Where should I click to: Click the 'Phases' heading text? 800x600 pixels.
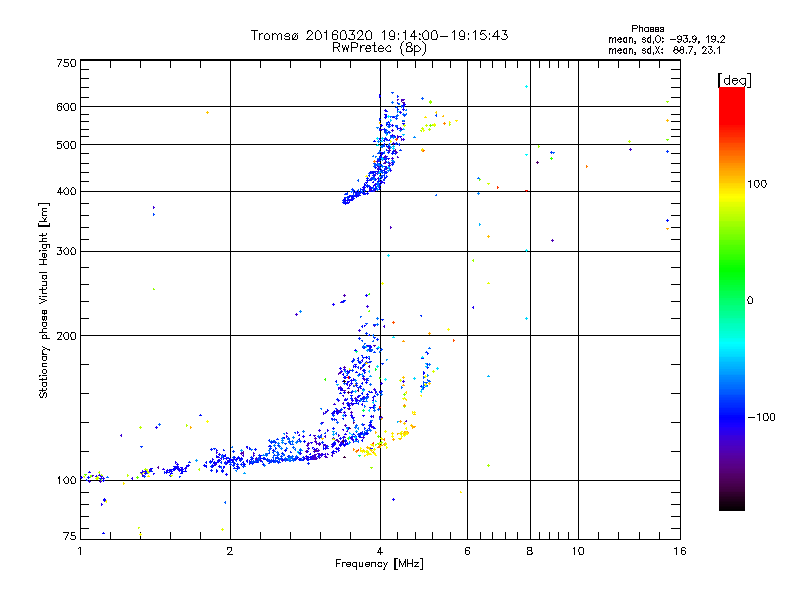click(x=647, y=29)
